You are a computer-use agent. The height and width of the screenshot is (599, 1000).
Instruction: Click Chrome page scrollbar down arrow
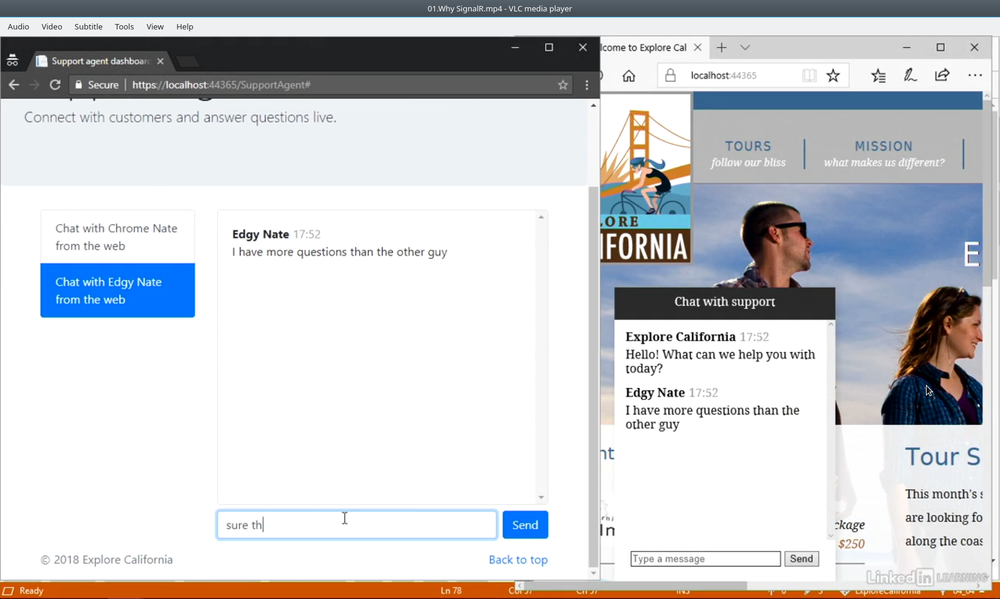pos(593,573)
